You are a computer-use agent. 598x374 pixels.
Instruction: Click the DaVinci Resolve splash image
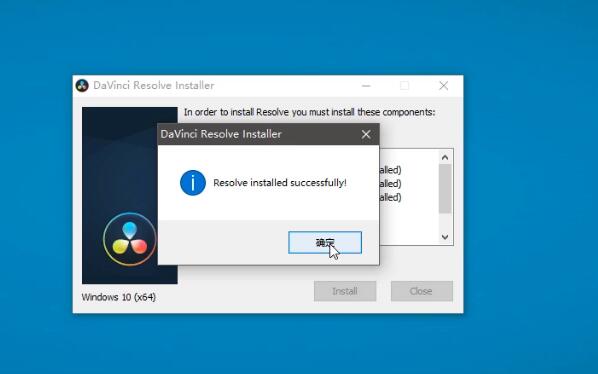pyautogui.click(x=130, y=195)
